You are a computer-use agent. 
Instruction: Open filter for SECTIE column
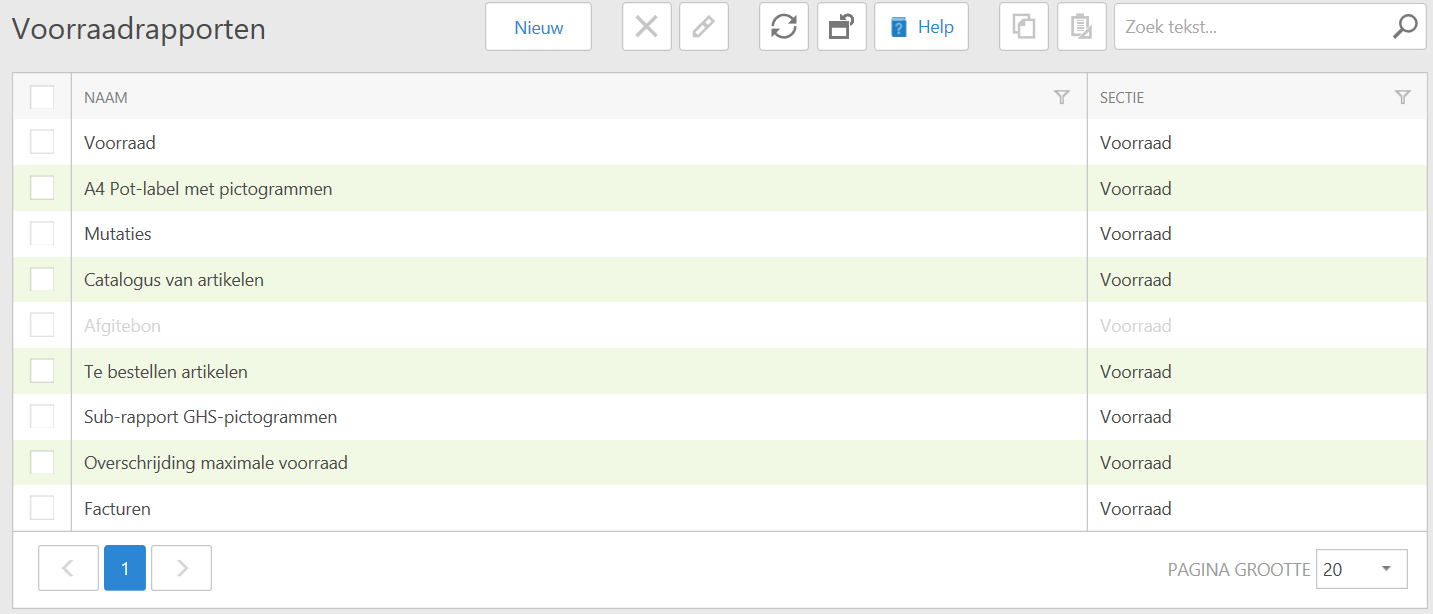coord(1403,97)
